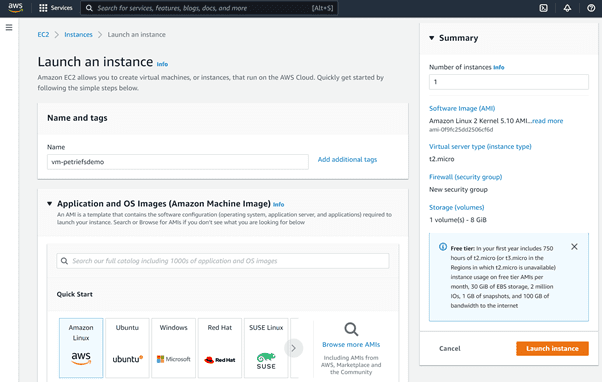Open Info link for Number of instances
This screenshot has height=382, width=602.
tap(499, 67)
